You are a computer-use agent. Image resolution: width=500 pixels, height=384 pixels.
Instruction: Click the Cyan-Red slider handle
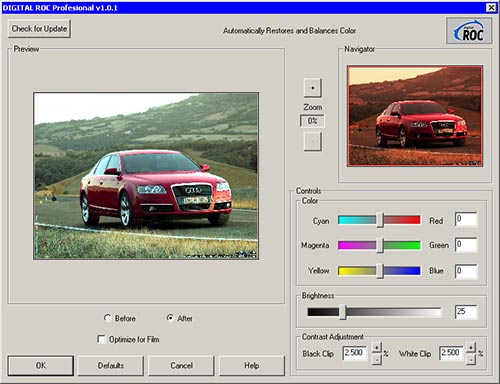coord(380,220)
